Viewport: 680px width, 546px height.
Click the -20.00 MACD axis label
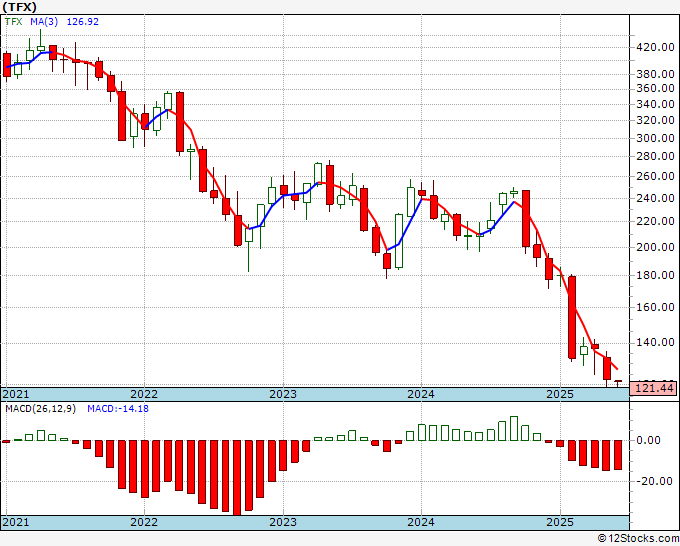click(655, 481)
